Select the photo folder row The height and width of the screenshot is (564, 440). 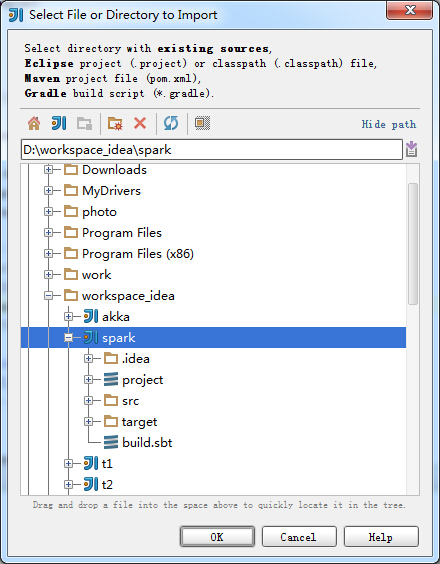[213, 212]
